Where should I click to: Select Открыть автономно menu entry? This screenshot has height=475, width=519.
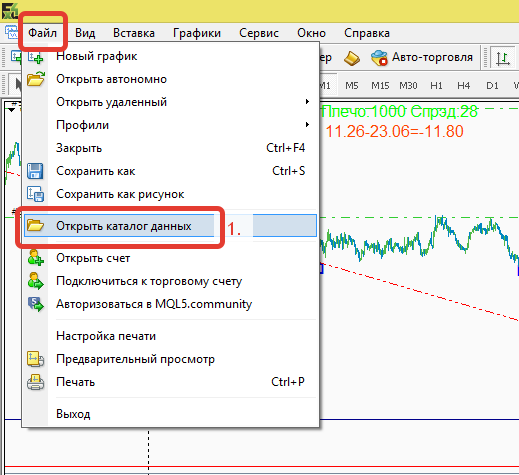[x=170, y=79]
